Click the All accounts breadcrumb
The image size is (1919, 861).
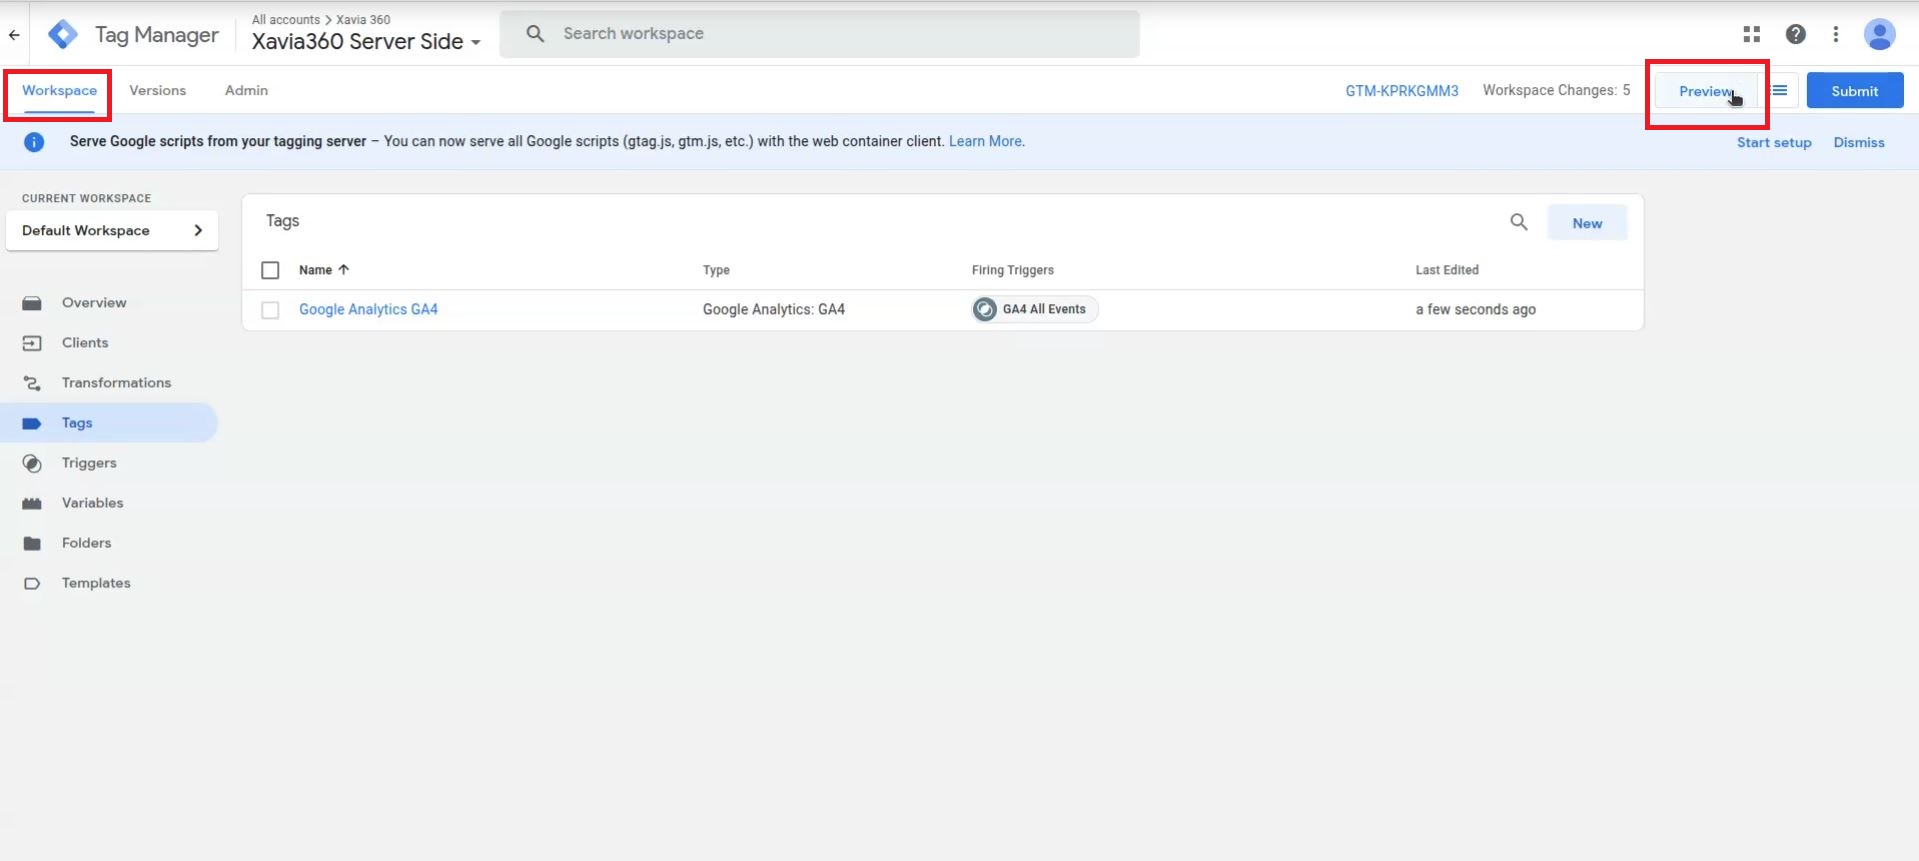(x=286, y=19)
